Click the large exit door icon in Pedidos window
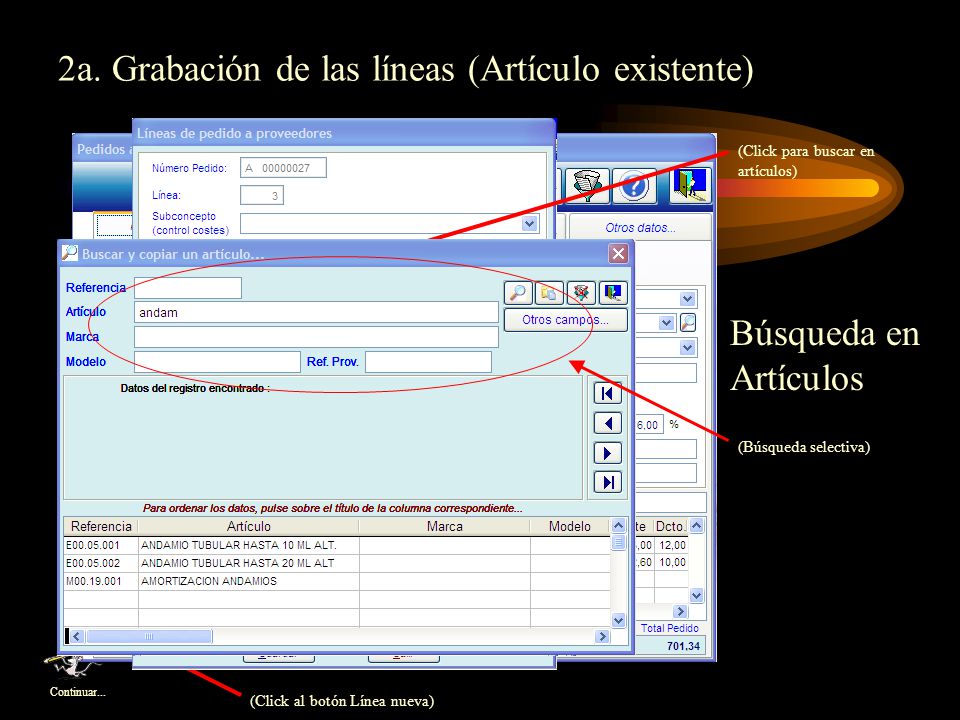This screenshot has height=720, width=960. tap(690, 186)
